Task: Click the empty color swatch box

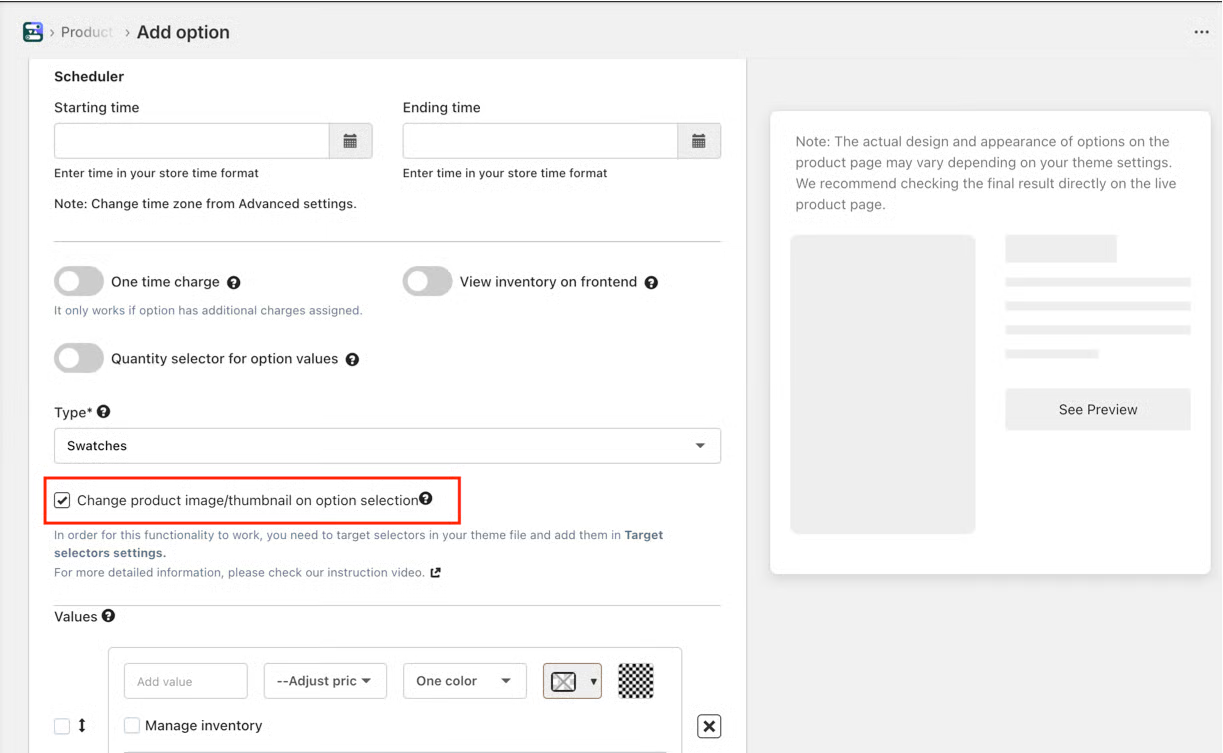Action: coord(564,682)
